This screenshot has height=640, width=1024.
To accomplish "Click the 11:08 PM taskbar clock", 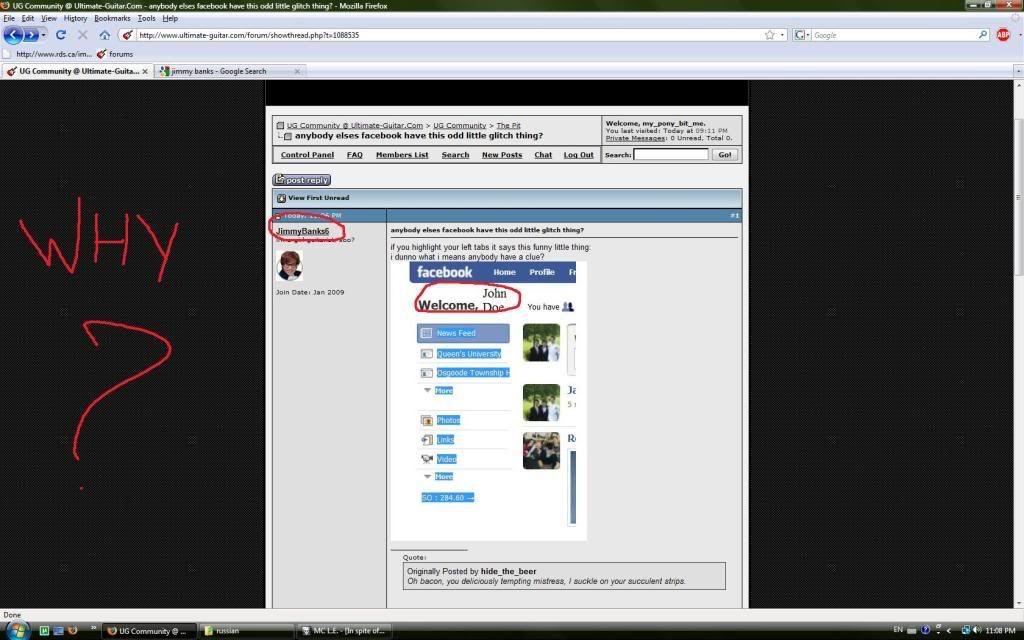I will point(1000,630).
